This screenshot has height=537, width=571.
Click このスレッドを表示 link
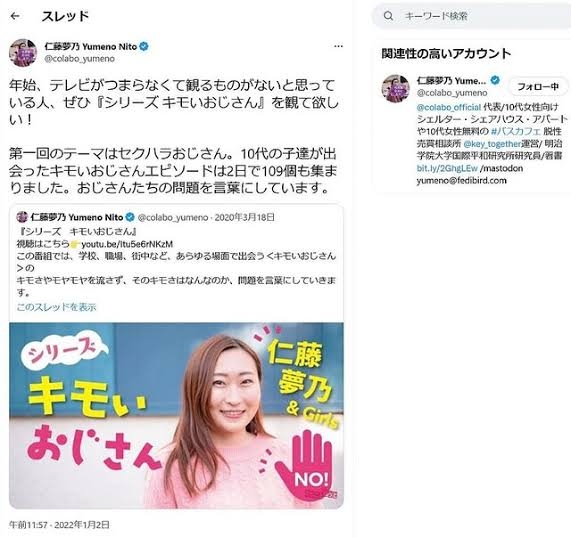point(56,307)
